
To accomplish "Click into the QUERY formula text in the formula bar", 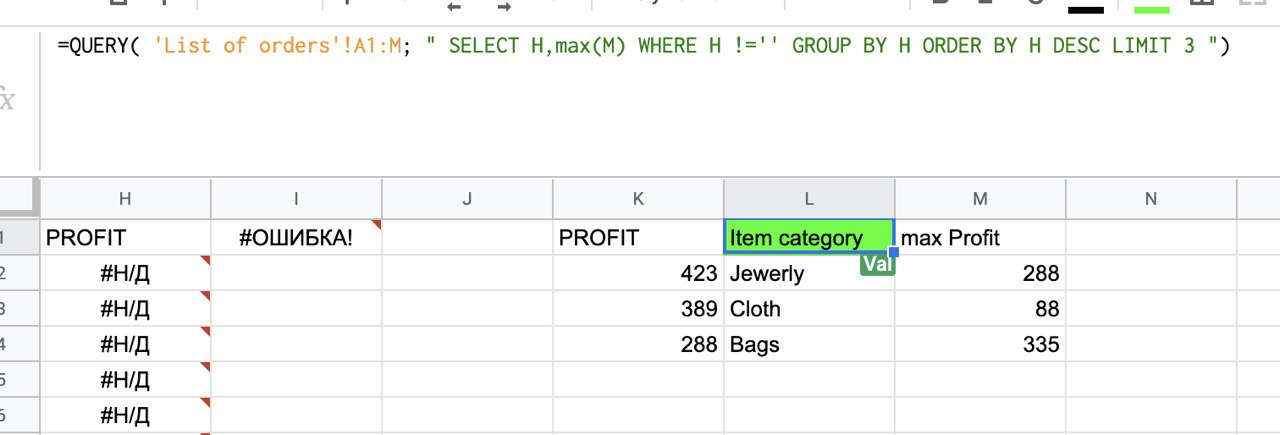I will coord(643,46).
